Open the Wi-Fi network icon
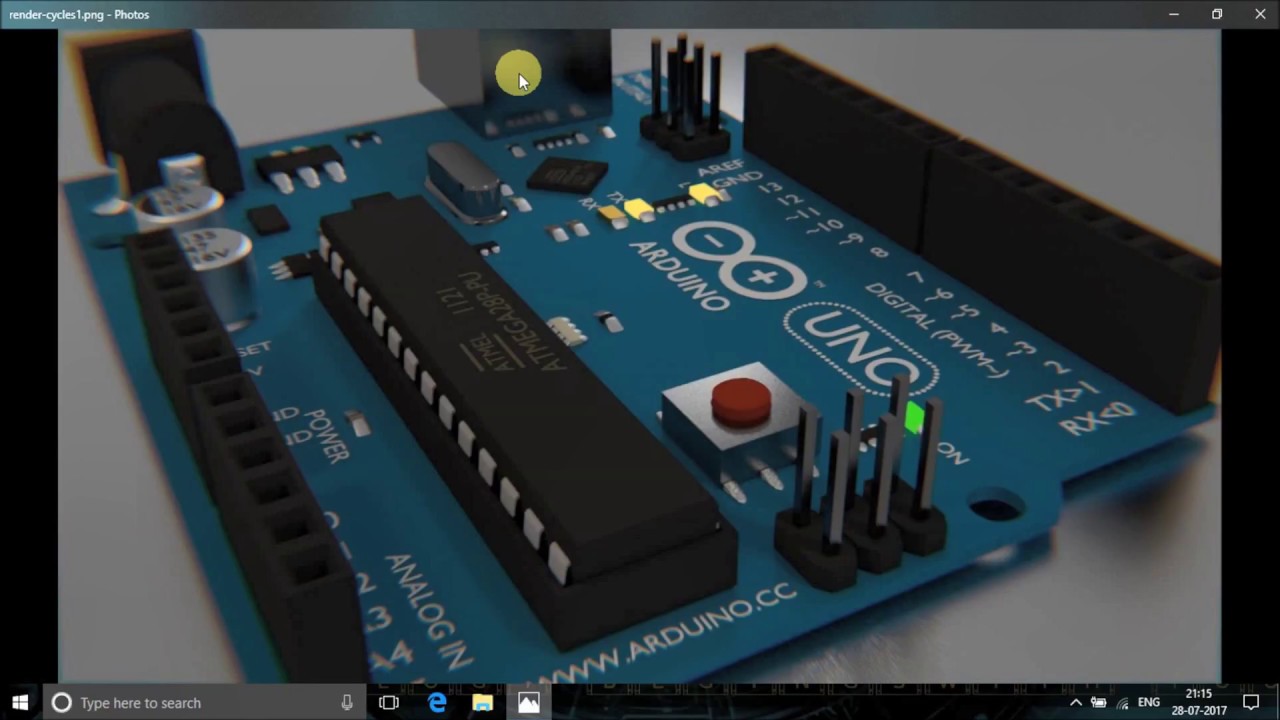This screenshot has width=1280, height=720. 1122,703
